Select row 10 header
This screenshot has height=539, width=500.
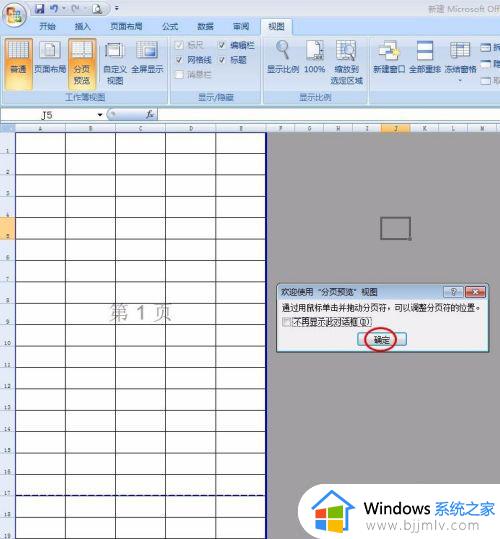point(8,336)
